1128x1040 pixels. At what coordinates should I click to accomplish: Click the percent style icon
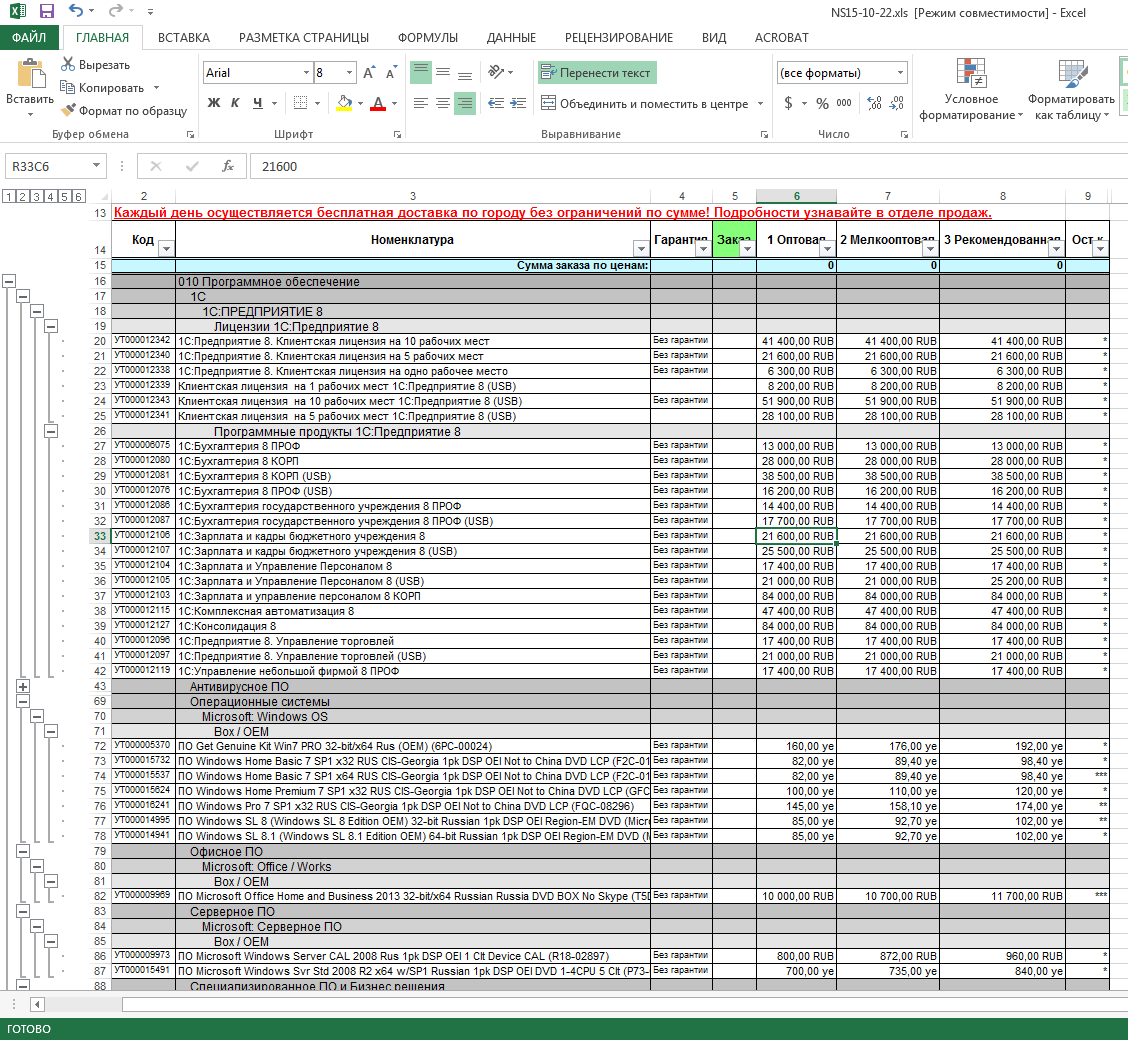822,104
